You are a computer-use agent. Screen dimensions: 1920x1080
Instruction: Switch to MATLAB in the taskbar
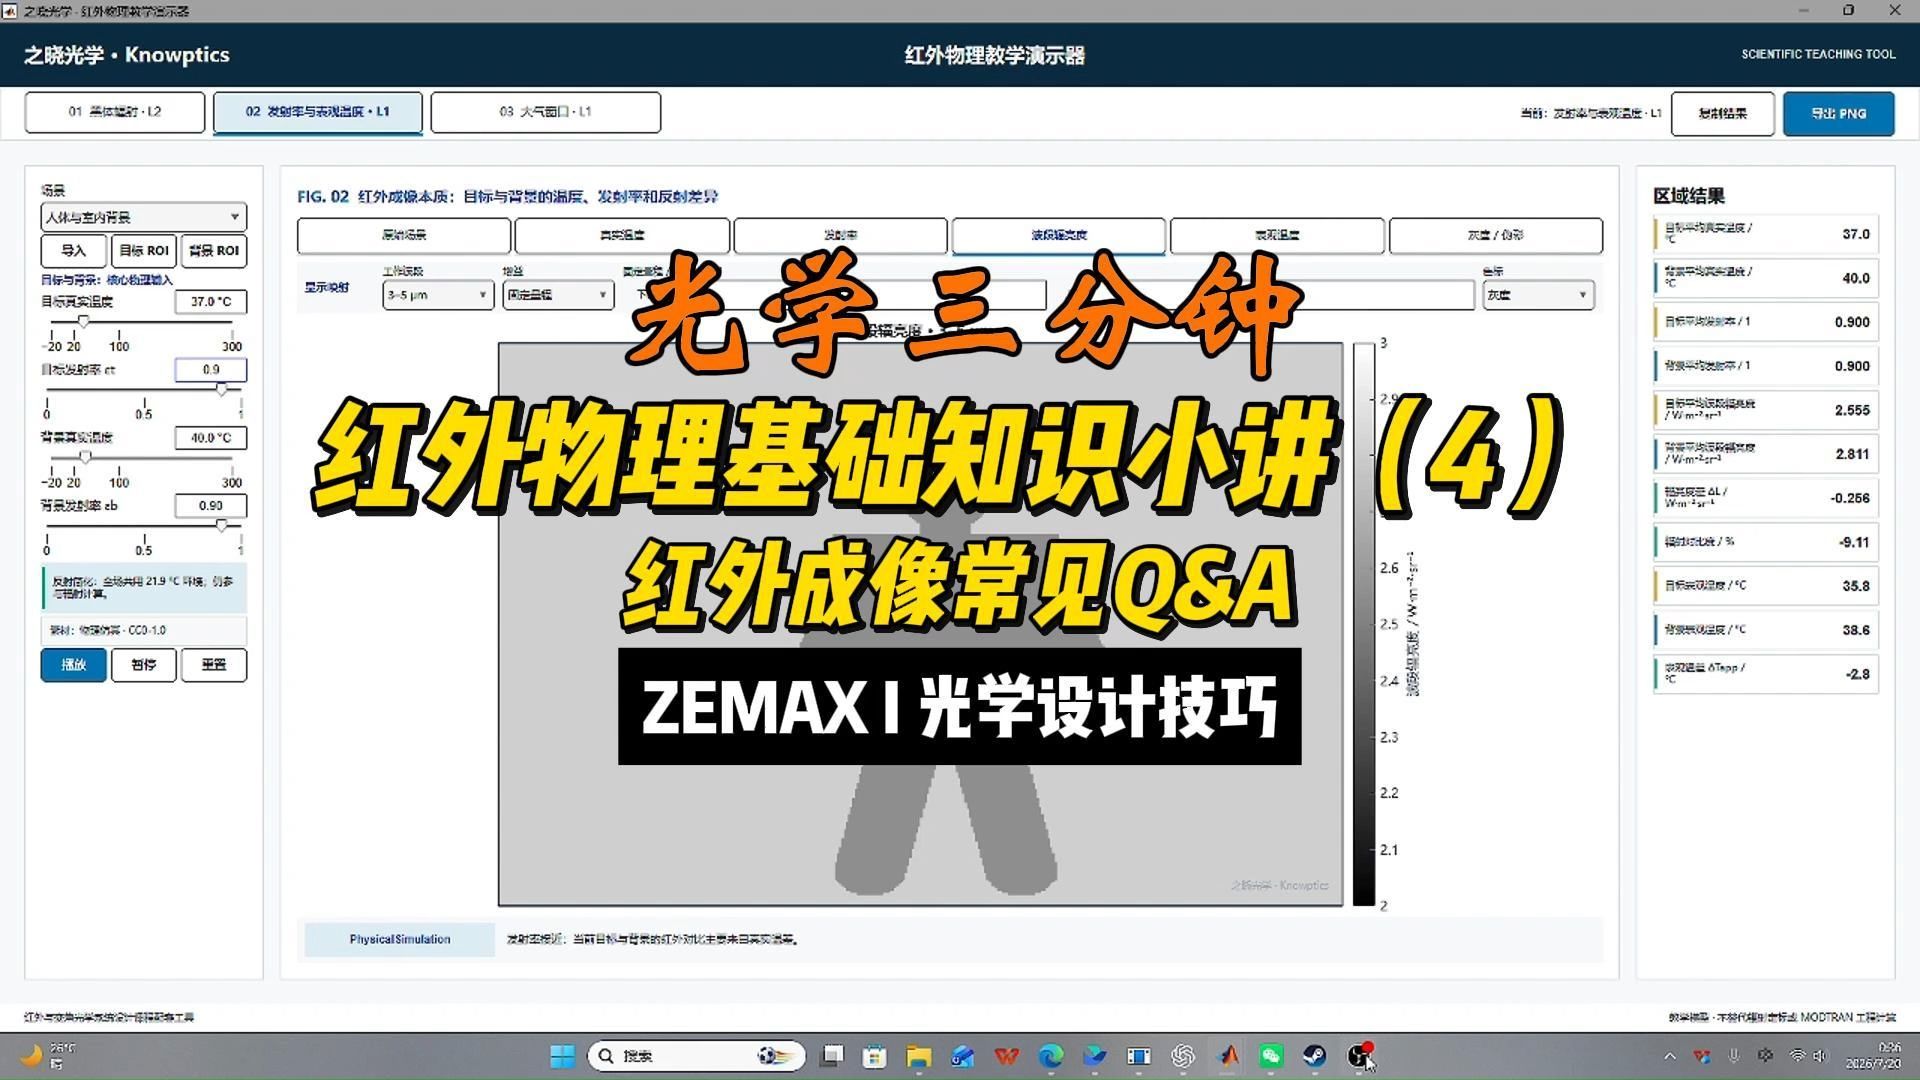(1228, 1056)
